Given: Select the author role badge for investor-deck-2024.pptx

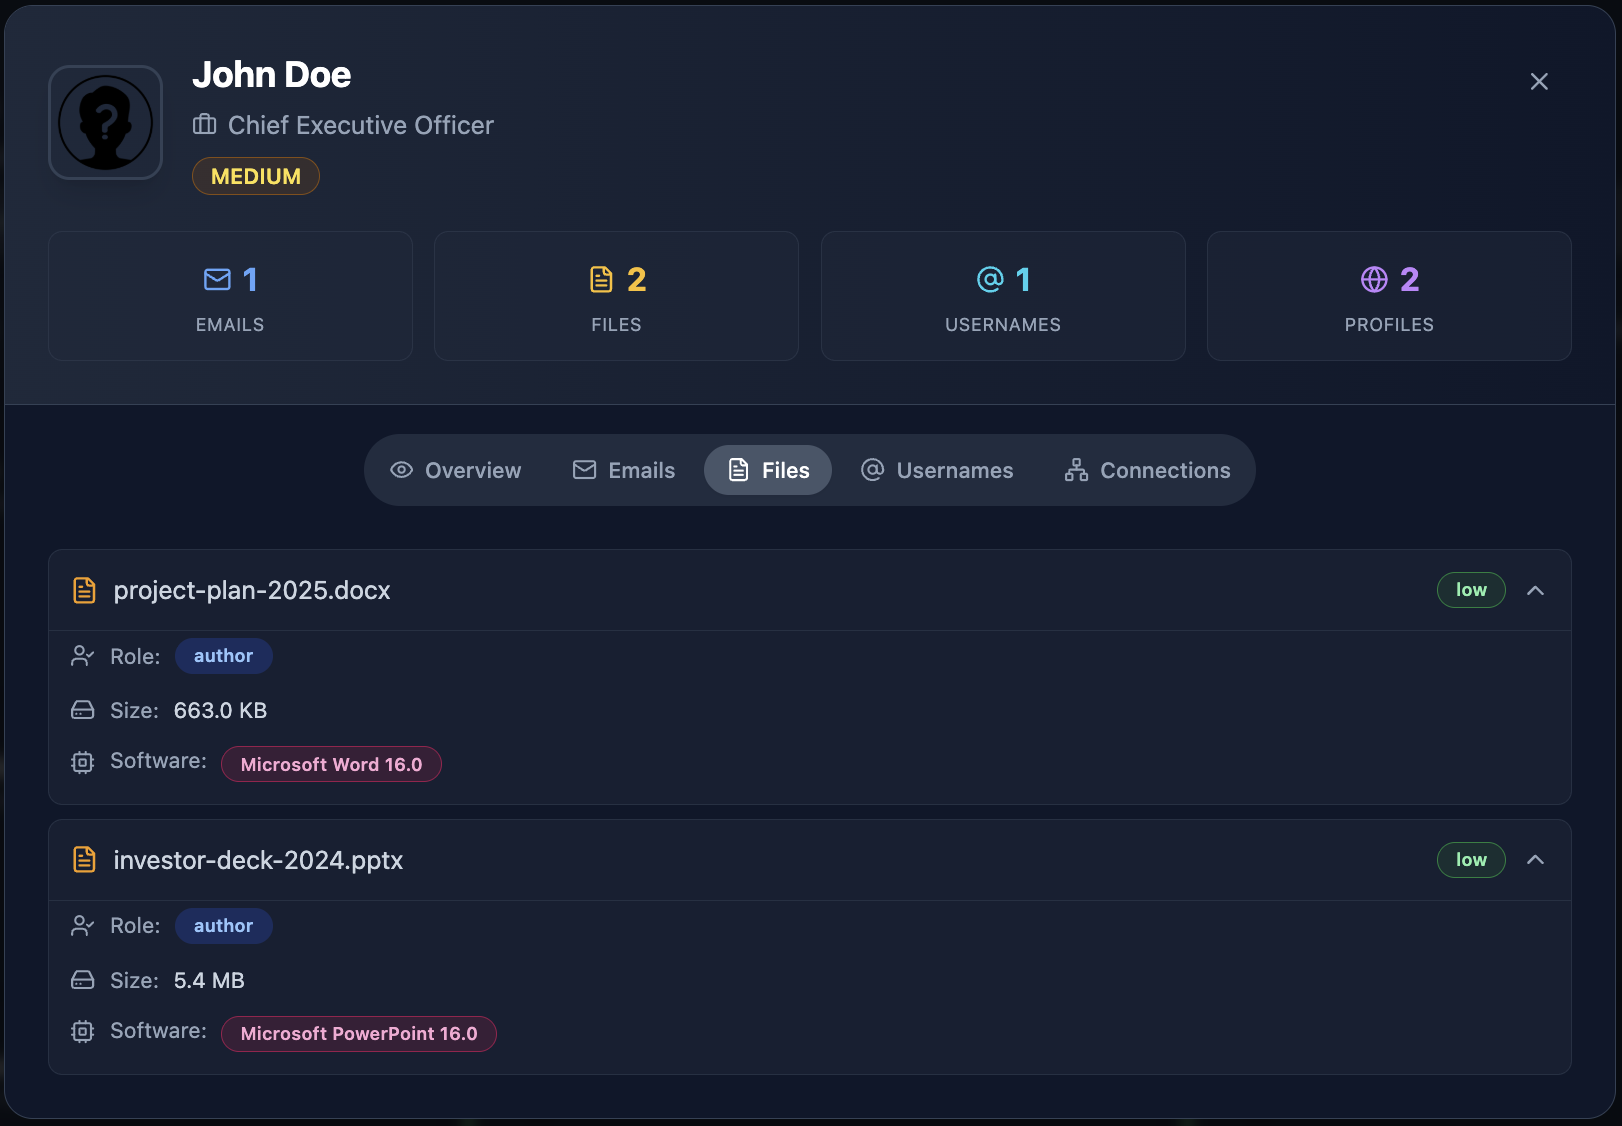Looking at the screenshot, I should point(223,926).
